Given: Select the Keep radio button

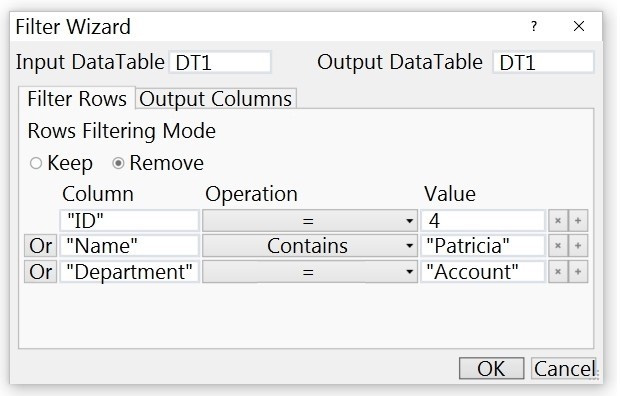Looking at the screenshot, I should (36, 163).
